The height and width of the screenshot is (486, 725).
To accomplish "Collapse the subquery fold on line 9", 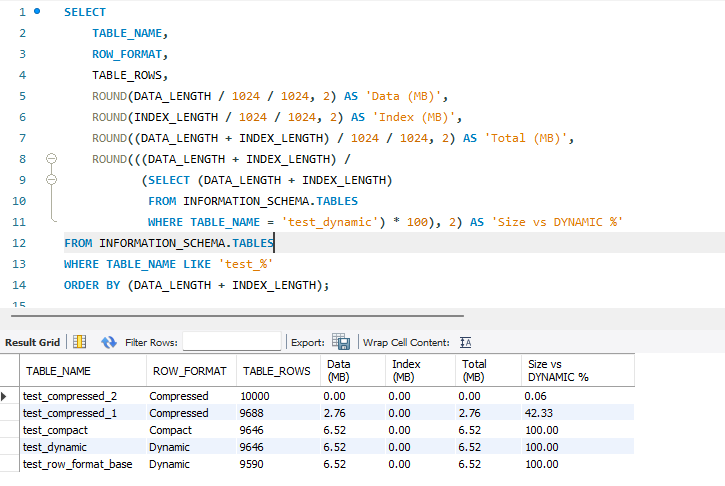I will pyautogui.click(x=51, y=180).
